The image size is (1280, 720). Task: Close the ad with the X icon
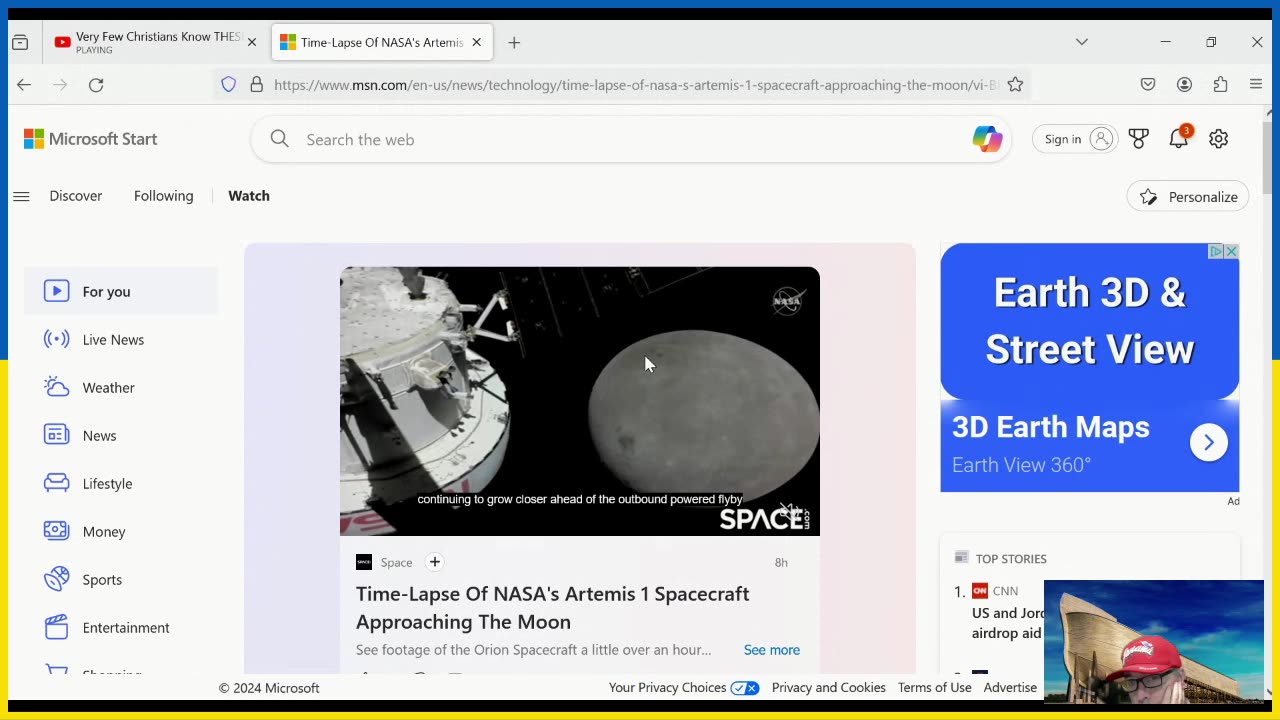(x=1231, y=251)
